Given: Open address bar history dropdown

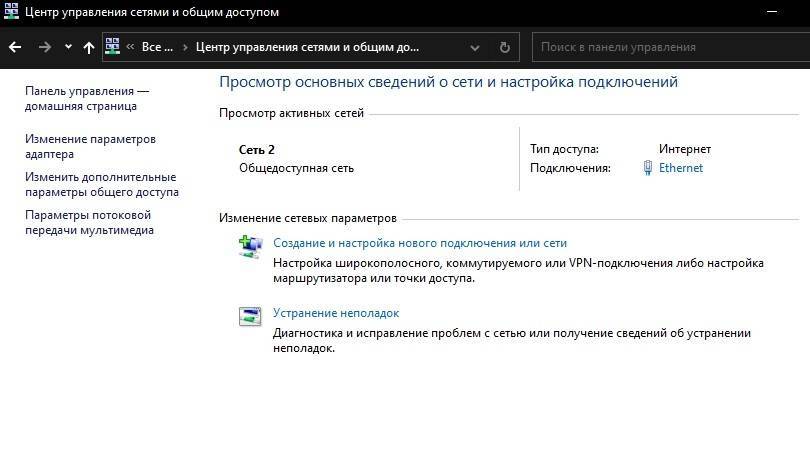Looking at the screenshot, I should (x=478, y=47).
